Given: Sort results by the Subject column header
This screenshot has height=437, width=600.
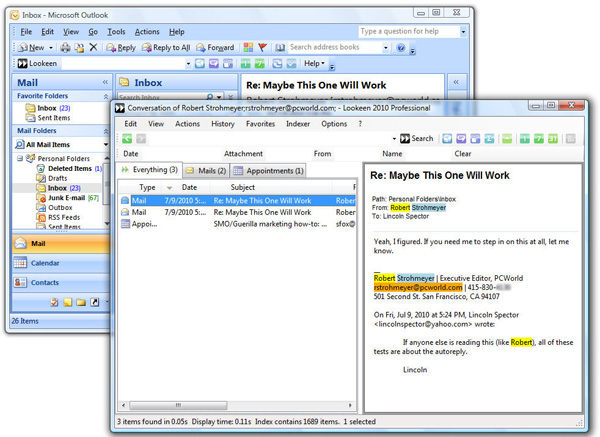Looking at the screenshot, I should click(243, 188).
